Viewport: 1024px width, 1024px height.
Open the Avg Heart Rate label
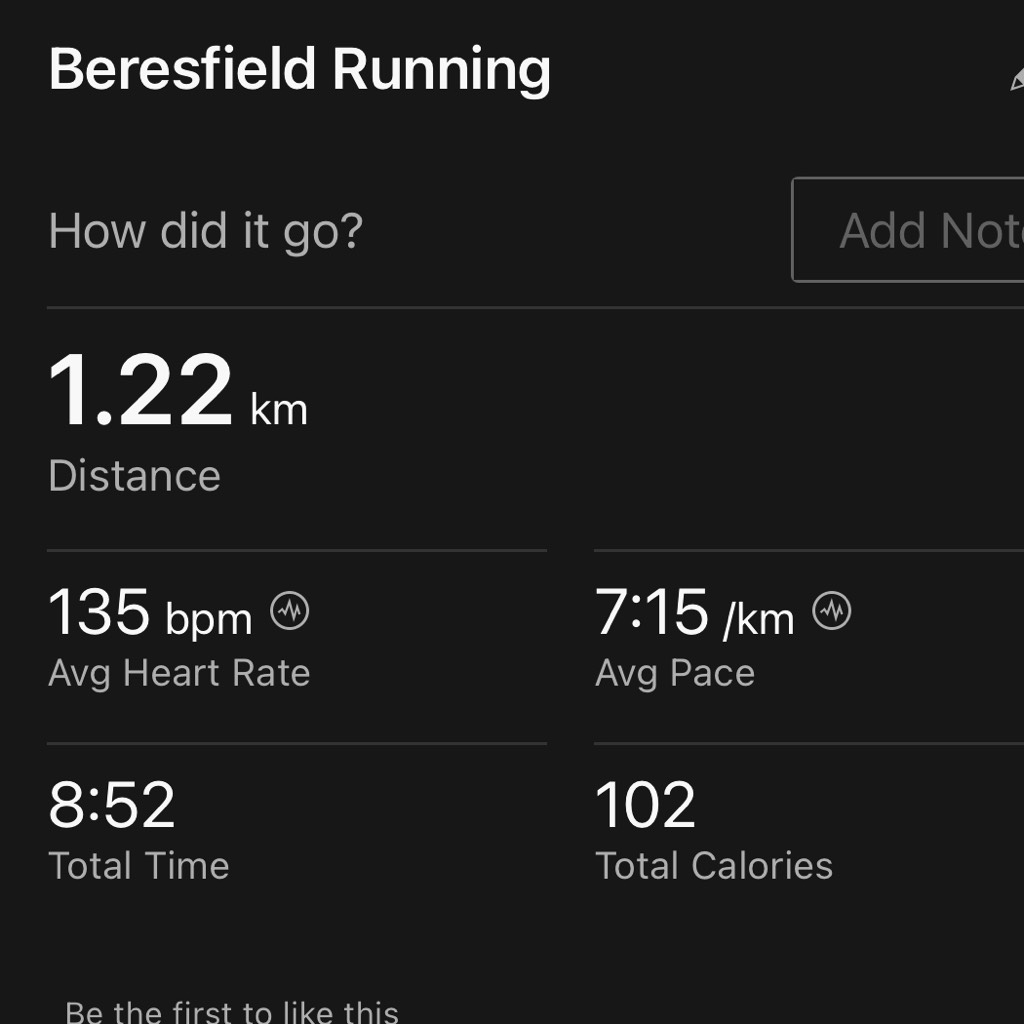[x=179, y=673]
